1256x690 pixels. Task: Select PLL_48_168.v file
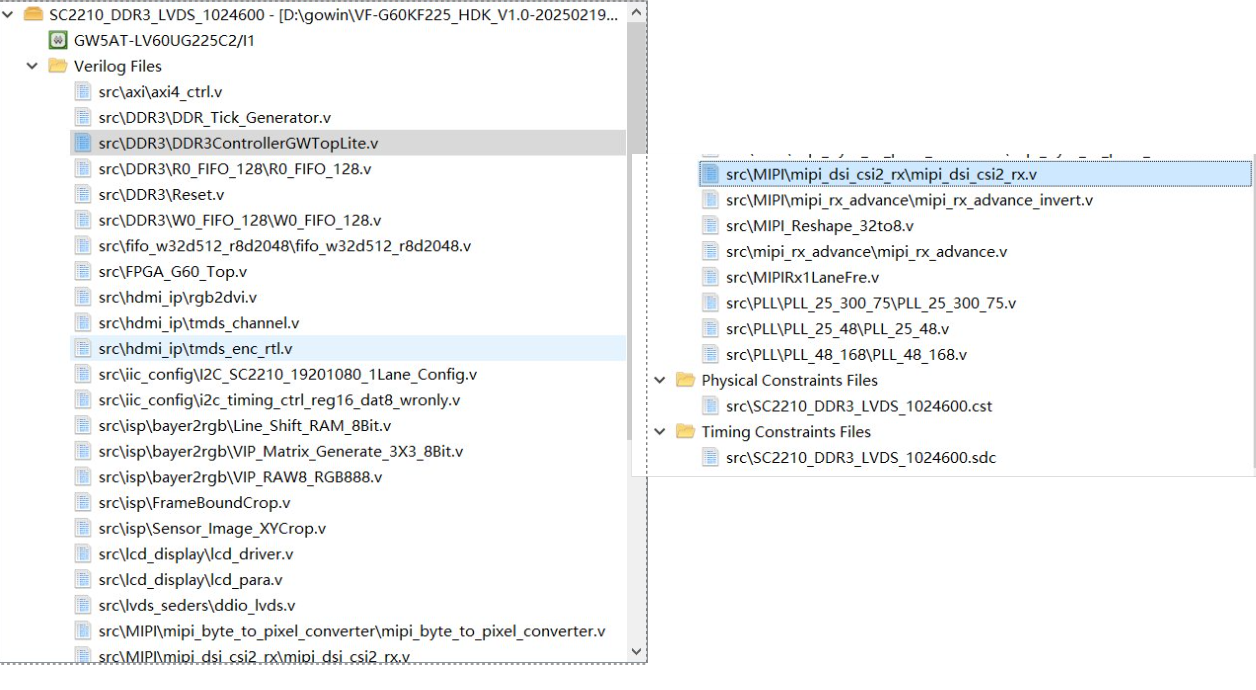coord(847,354)
